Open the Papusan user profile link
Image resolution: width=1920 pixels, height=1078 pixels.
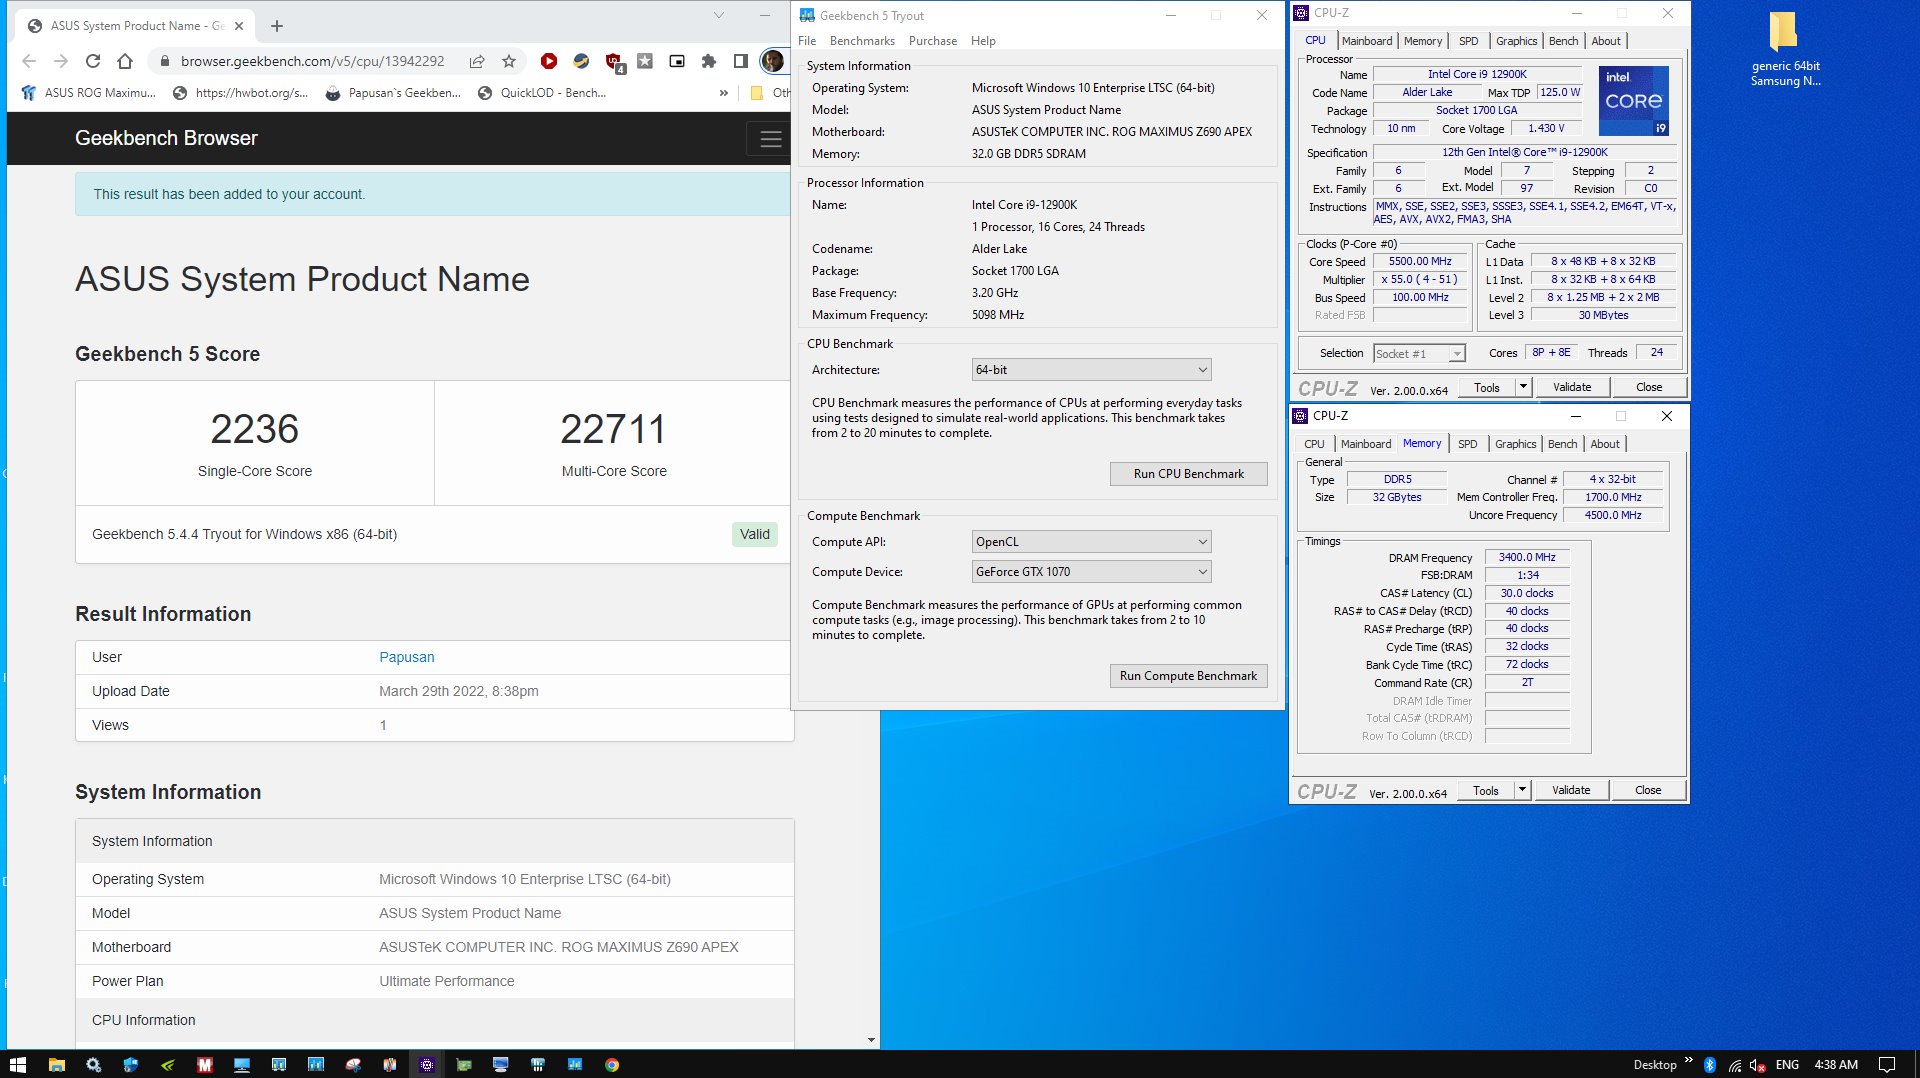tap(407, 657)
